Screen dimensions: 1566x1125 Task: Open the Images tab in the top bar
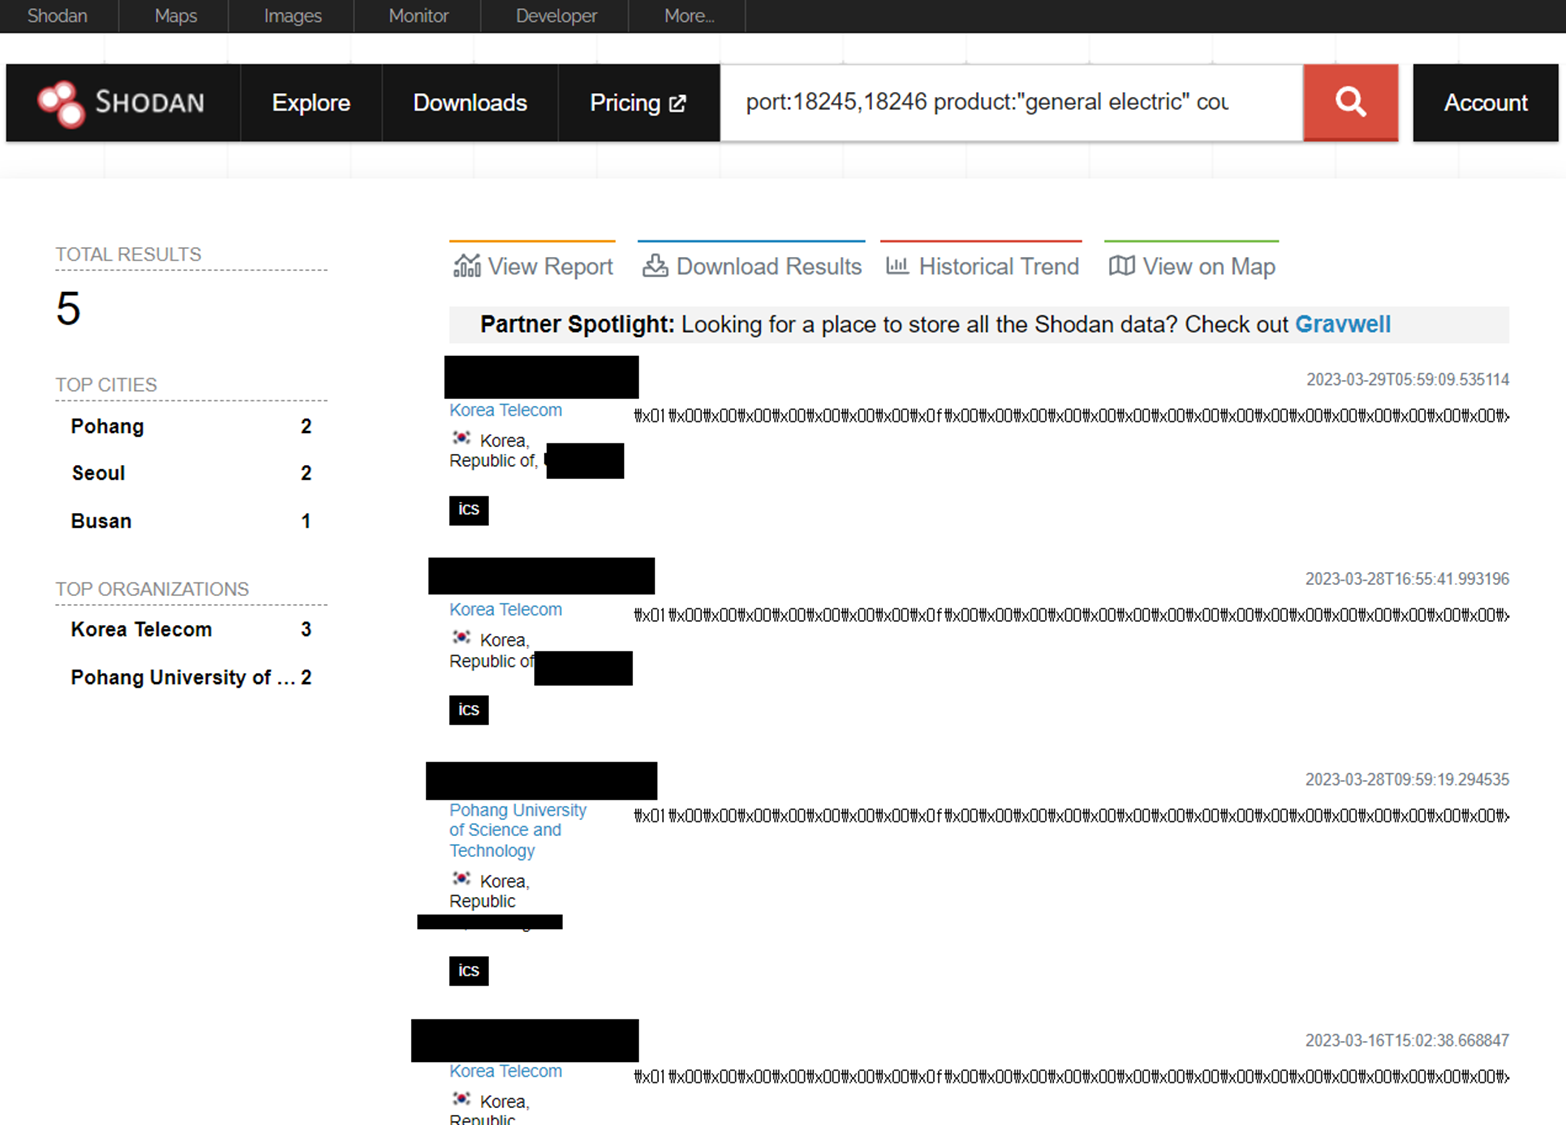292,16
